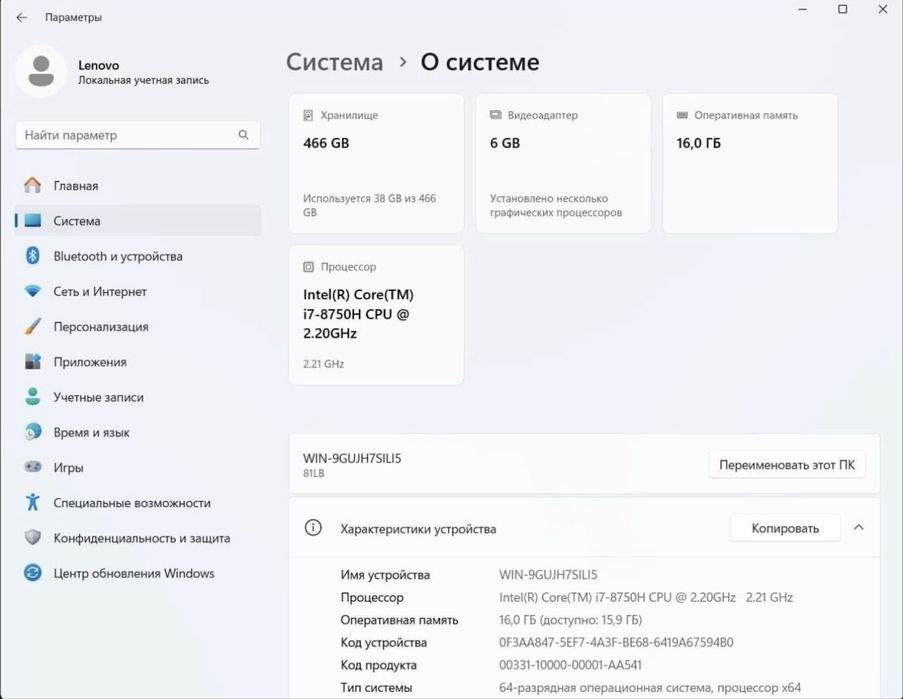The height and width of the screenshot is (699, 903).
Task: Click the Приложения apps icon
Action: (33, 362)
